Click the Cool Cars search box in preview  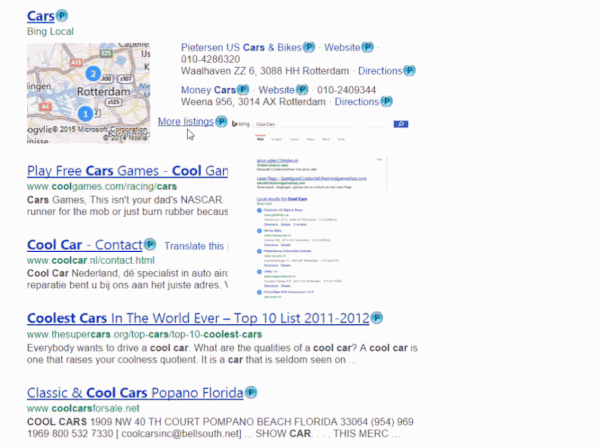322,124
